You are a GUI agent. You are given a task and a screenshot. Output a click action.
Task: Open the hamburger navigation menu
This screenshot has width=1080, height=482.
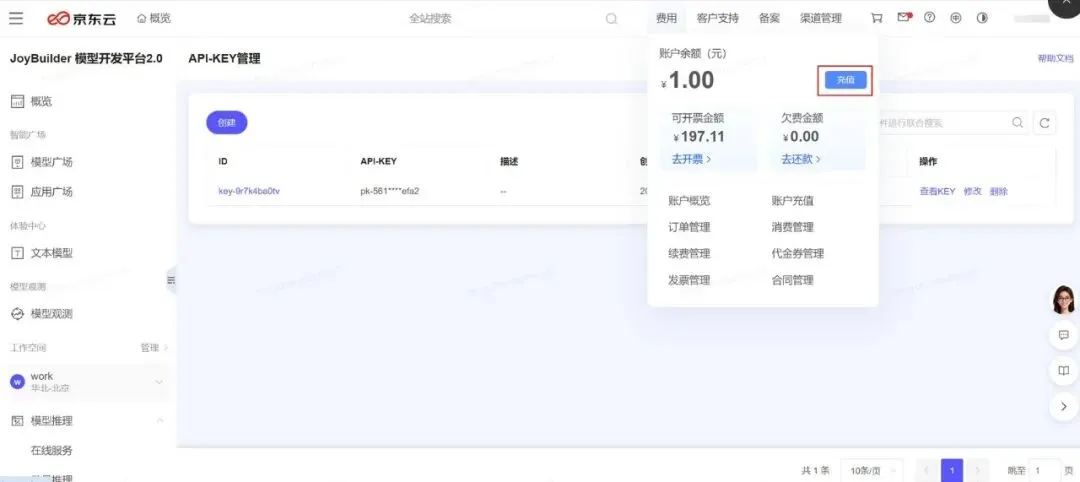tap(16, 19)
